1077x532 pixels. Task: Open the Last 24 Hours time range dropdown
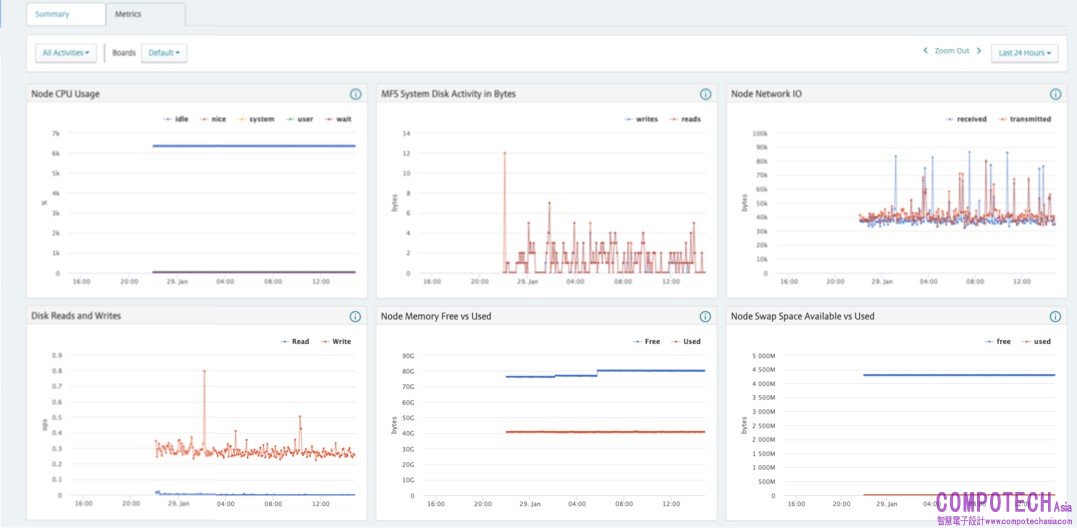[1024, 53]
